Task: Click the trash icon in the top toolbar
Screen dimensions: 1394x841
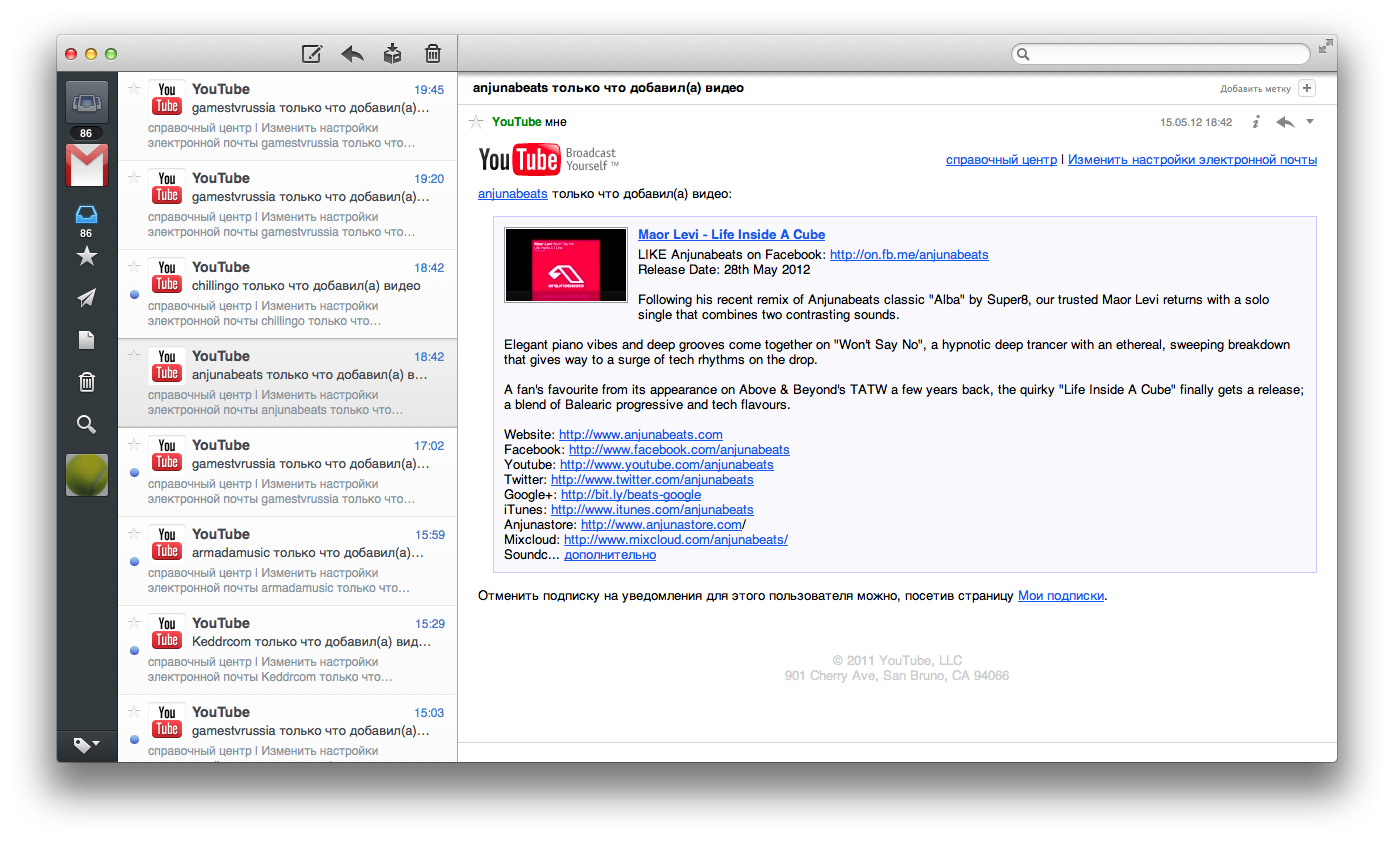Action: (x=433, y=54)
